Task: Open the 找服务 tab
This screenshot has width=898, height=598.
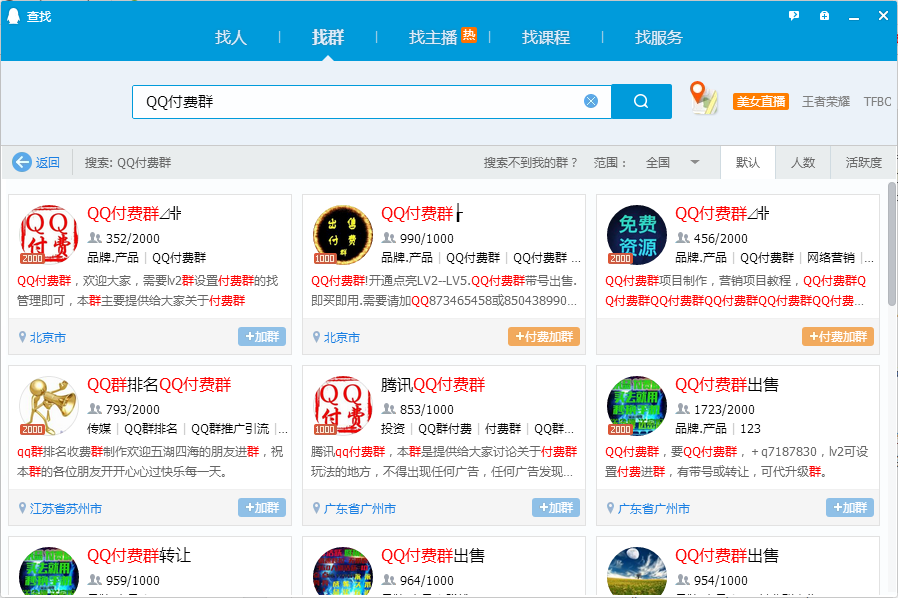Action: click(659, 37)
